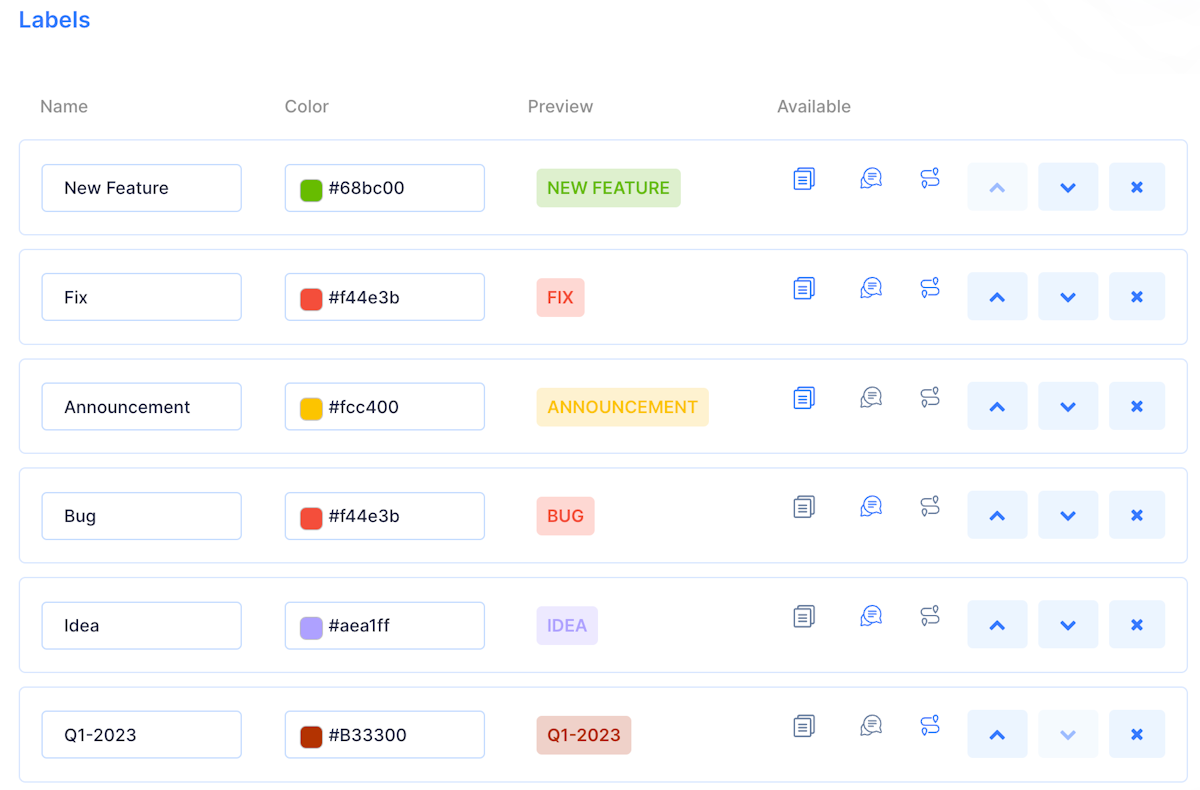Screen dimensions: 1200x790
Task: Delete the Fix label
Action: click(x=1137, y=296)
